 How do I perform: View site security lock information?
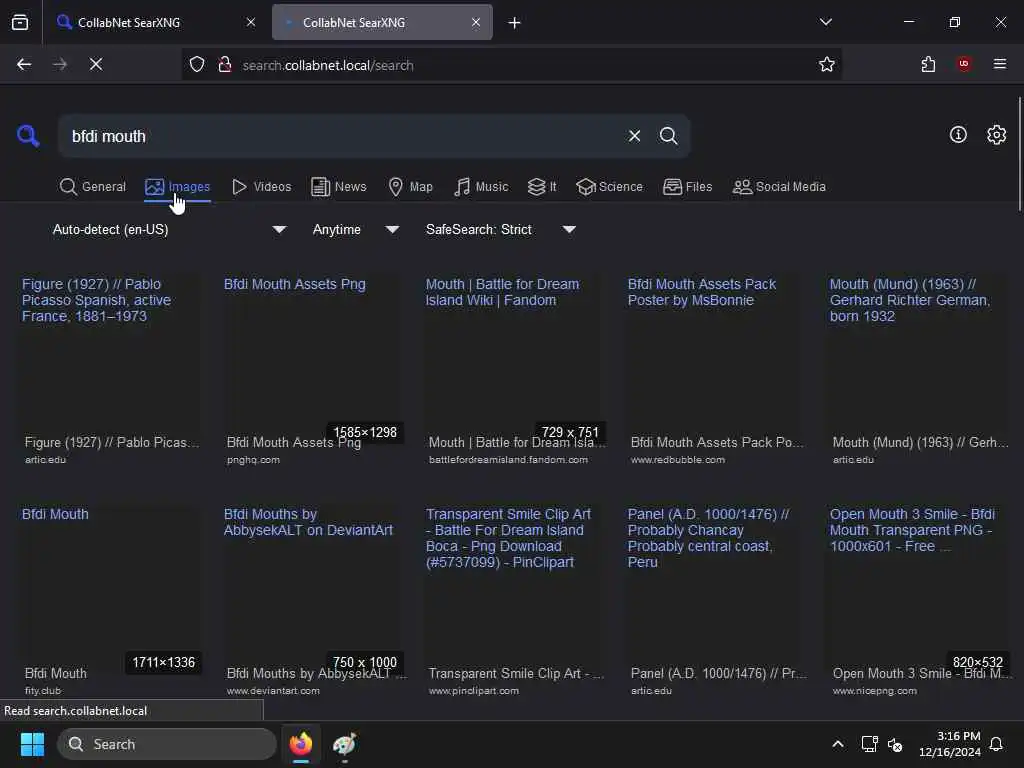pos(225,65)
